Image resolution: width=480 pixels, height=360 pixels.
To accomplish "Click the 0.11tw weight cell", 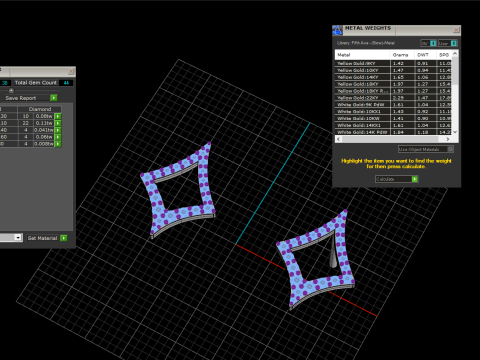I will point(44,123).
